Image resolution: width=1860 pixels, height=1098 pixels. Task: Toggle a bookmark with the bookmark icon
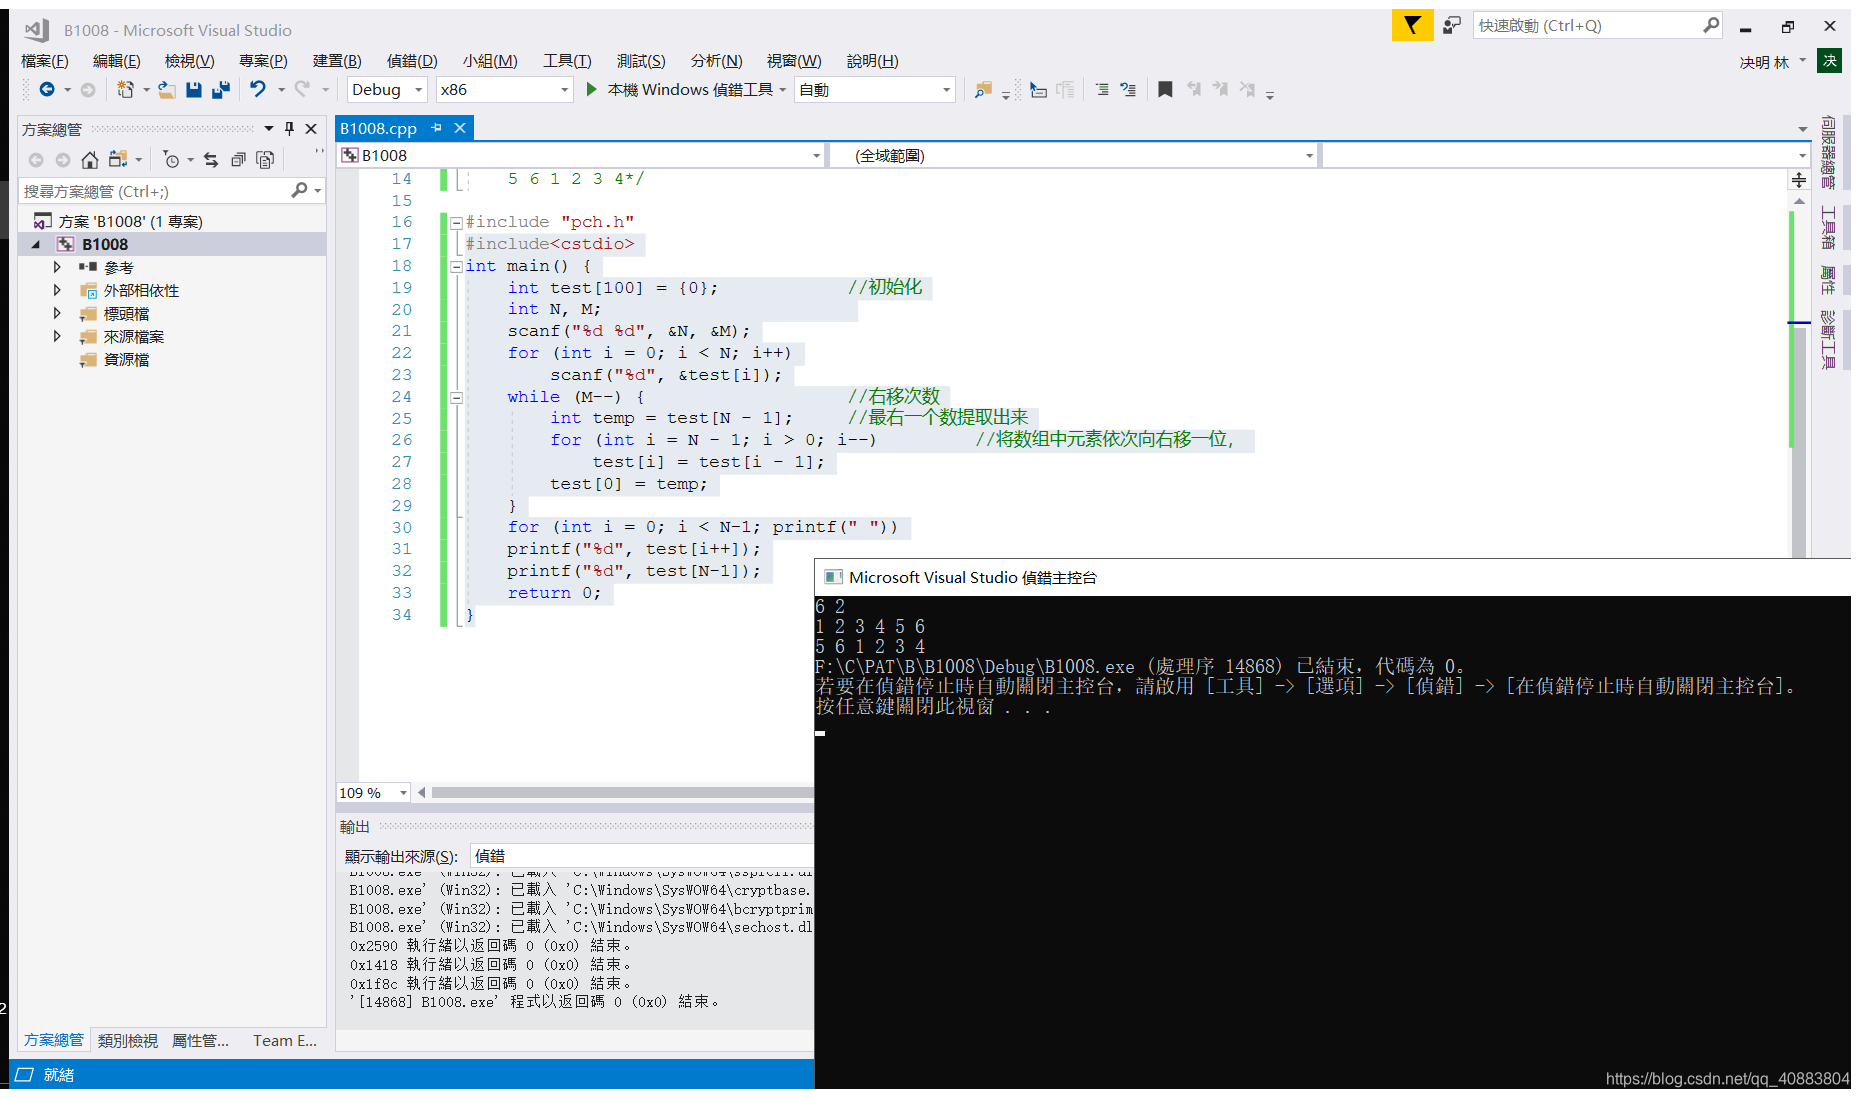point(1165,90)
